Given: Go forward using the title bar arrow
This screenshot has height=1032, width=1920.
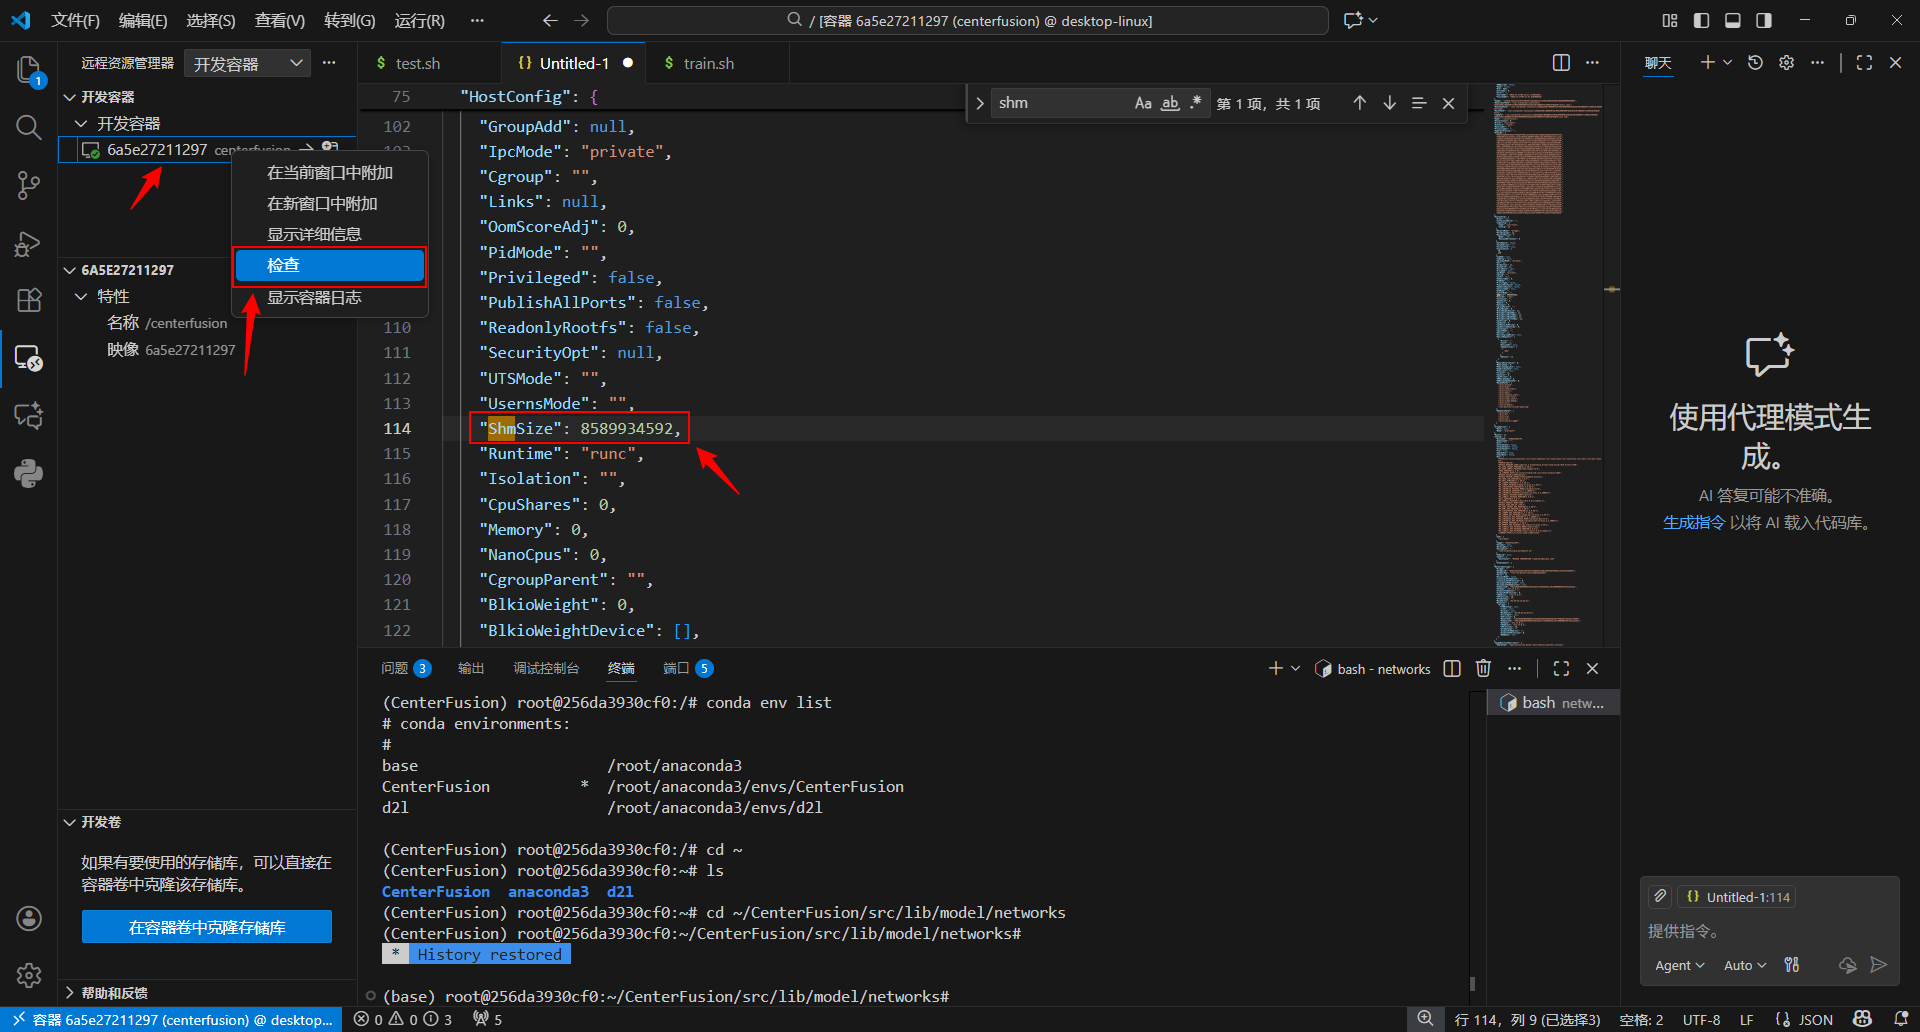Looking at the screenshot, I should point(582,20).
